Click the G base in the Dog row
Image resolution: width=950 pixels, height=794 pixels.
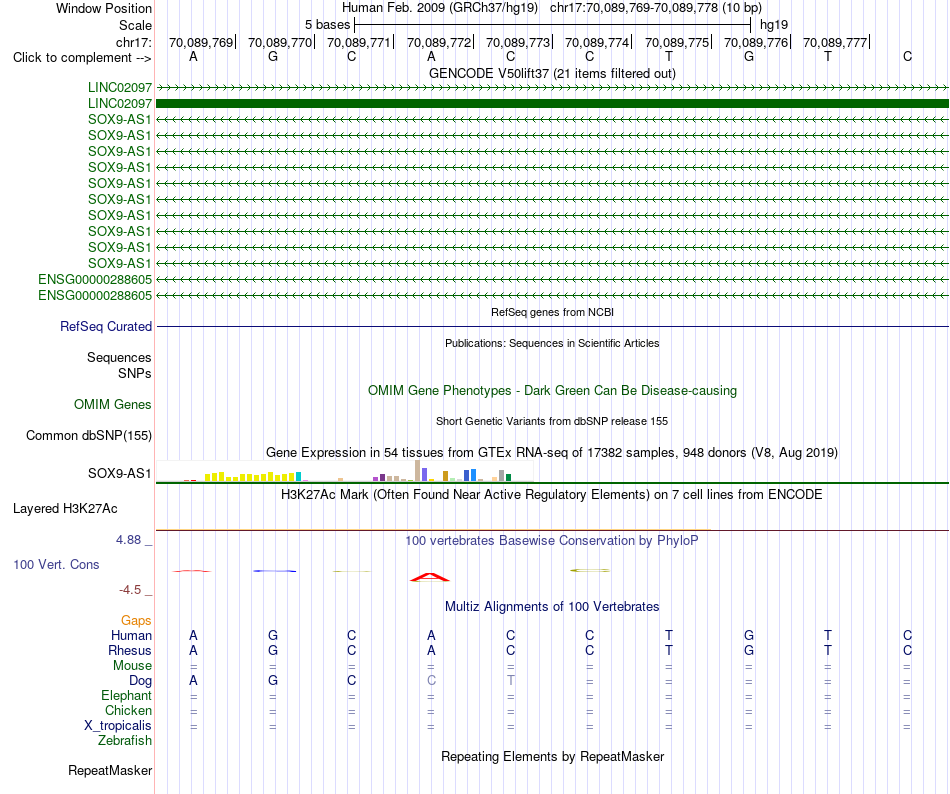click(x=273, y=681)
